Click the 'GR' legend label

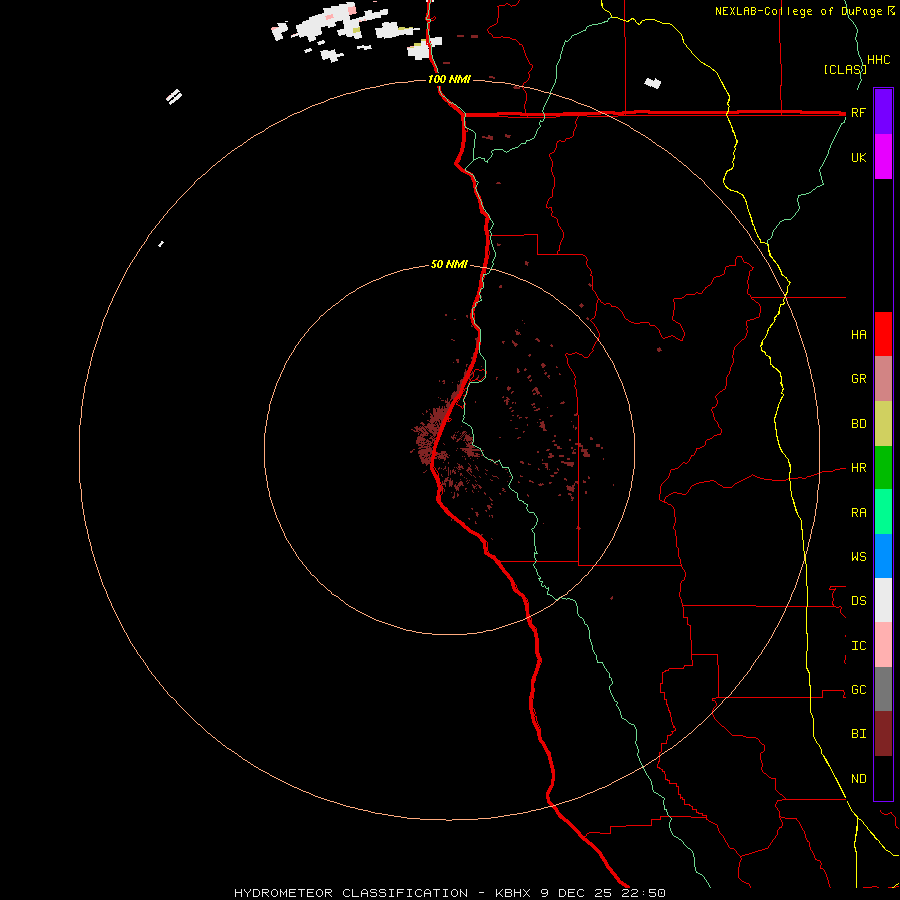click(859, 379)
